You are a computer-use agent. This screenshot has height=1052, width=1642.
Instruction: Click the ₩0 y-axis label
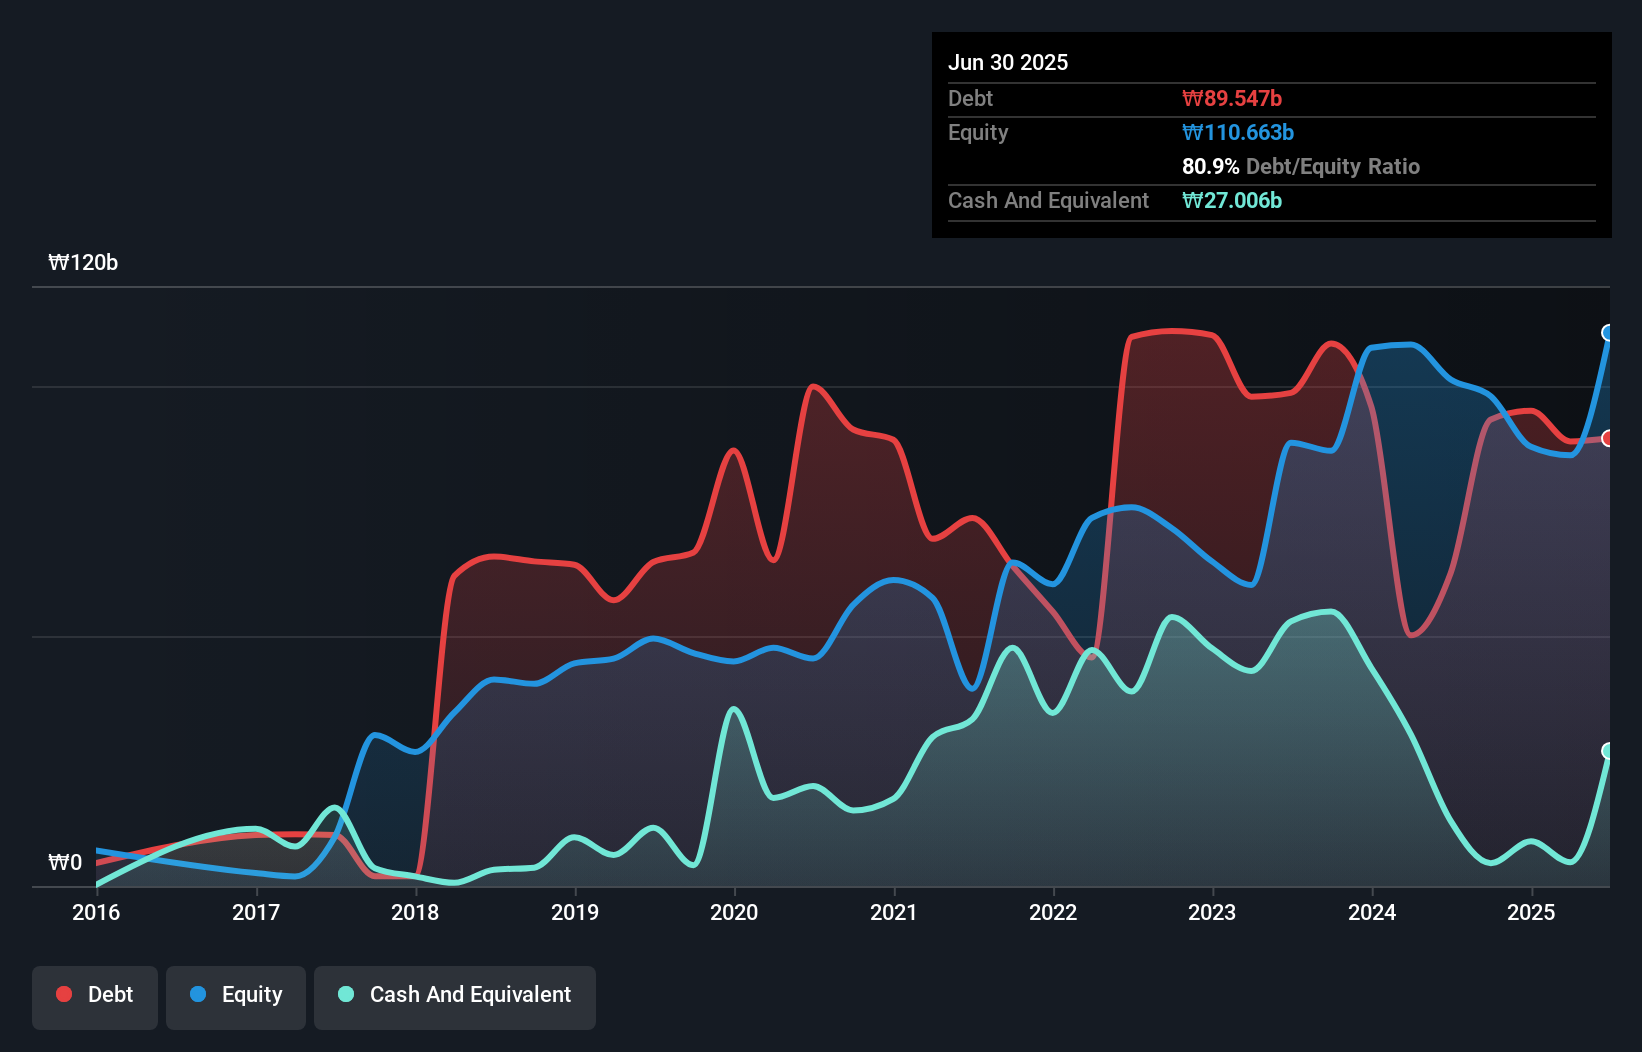pos(65,863)
